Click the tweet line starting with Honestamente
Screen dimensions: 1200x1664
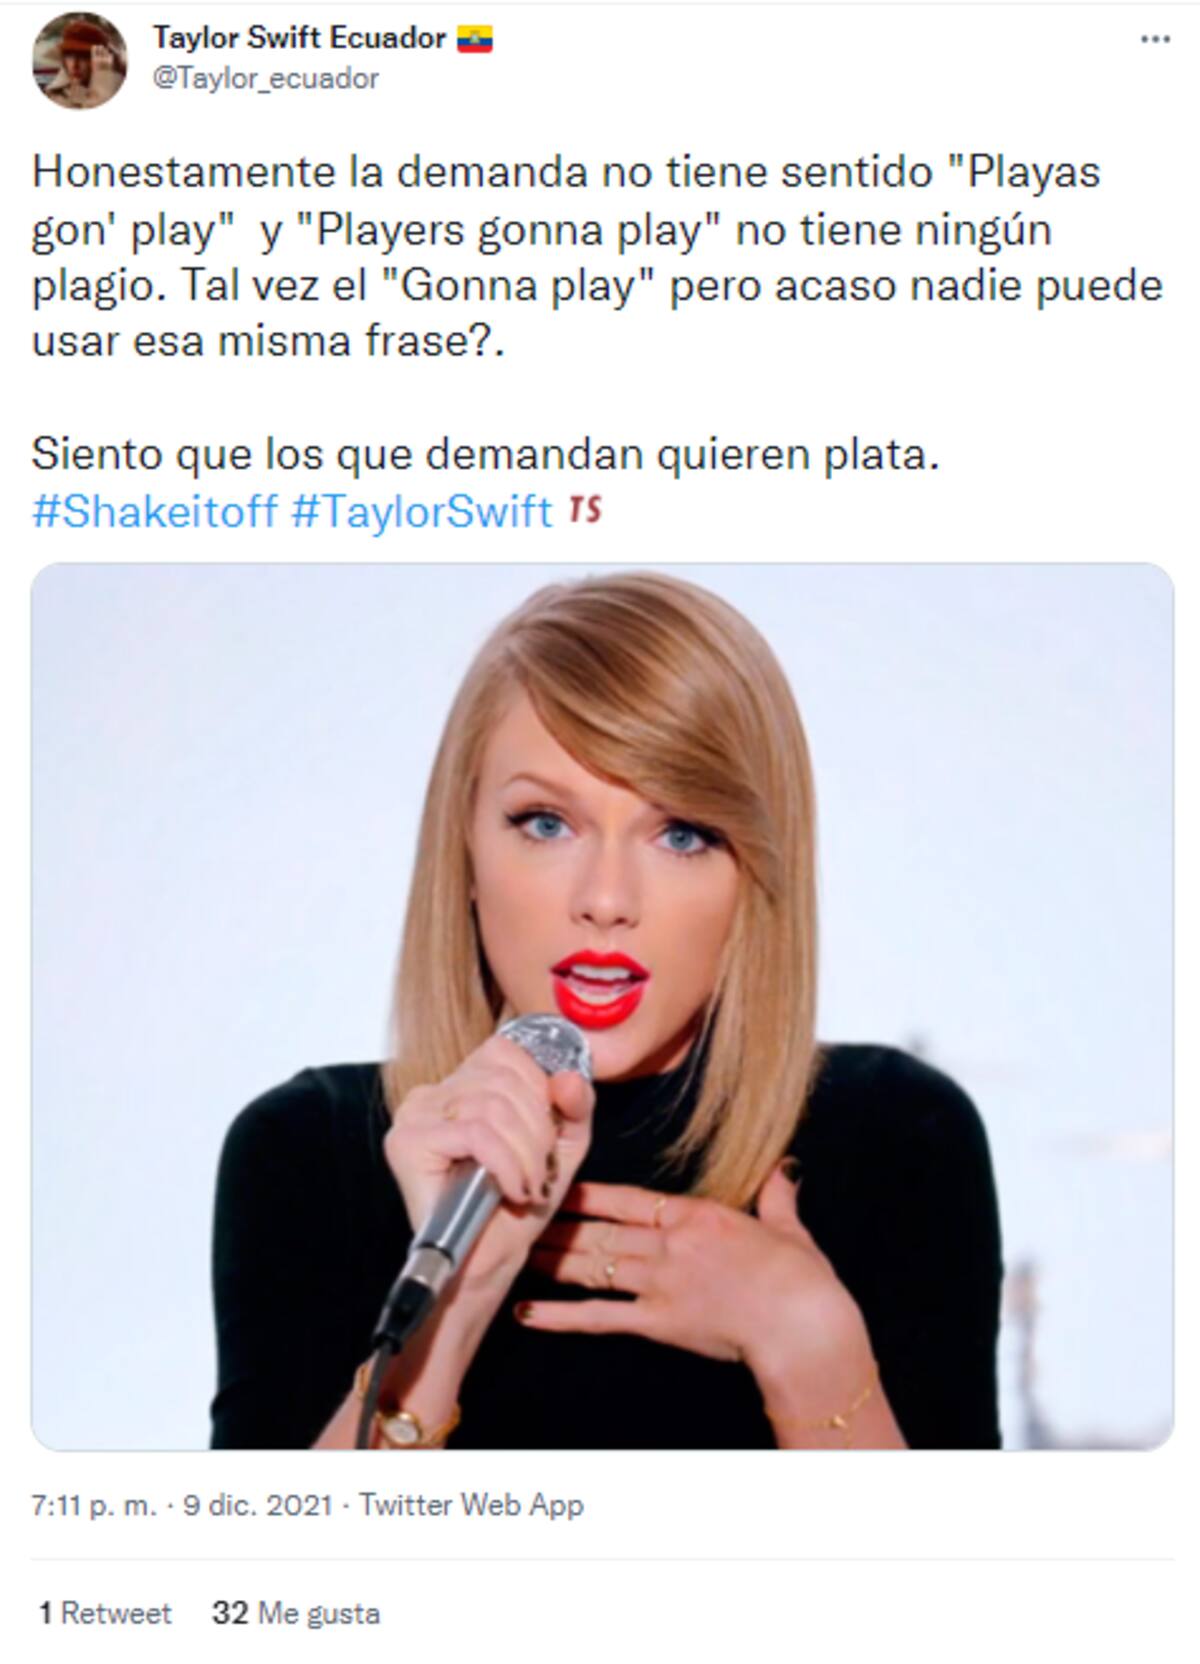566,172
